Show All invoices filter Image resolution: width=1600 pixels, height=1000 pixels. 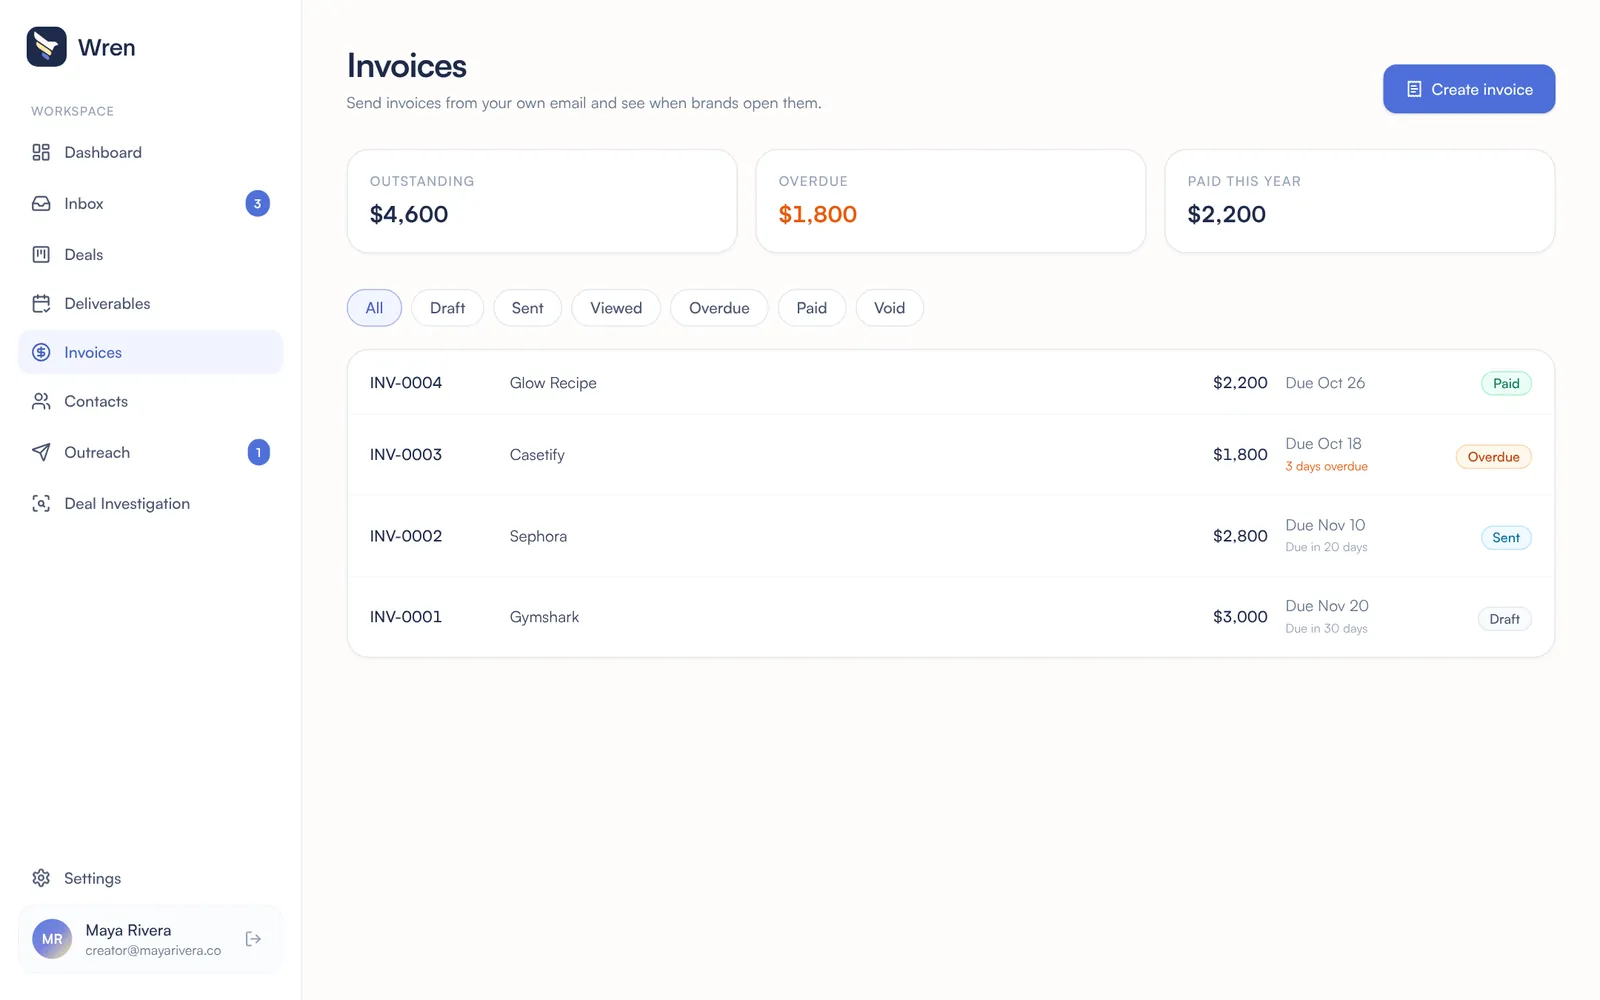(374, 308)
